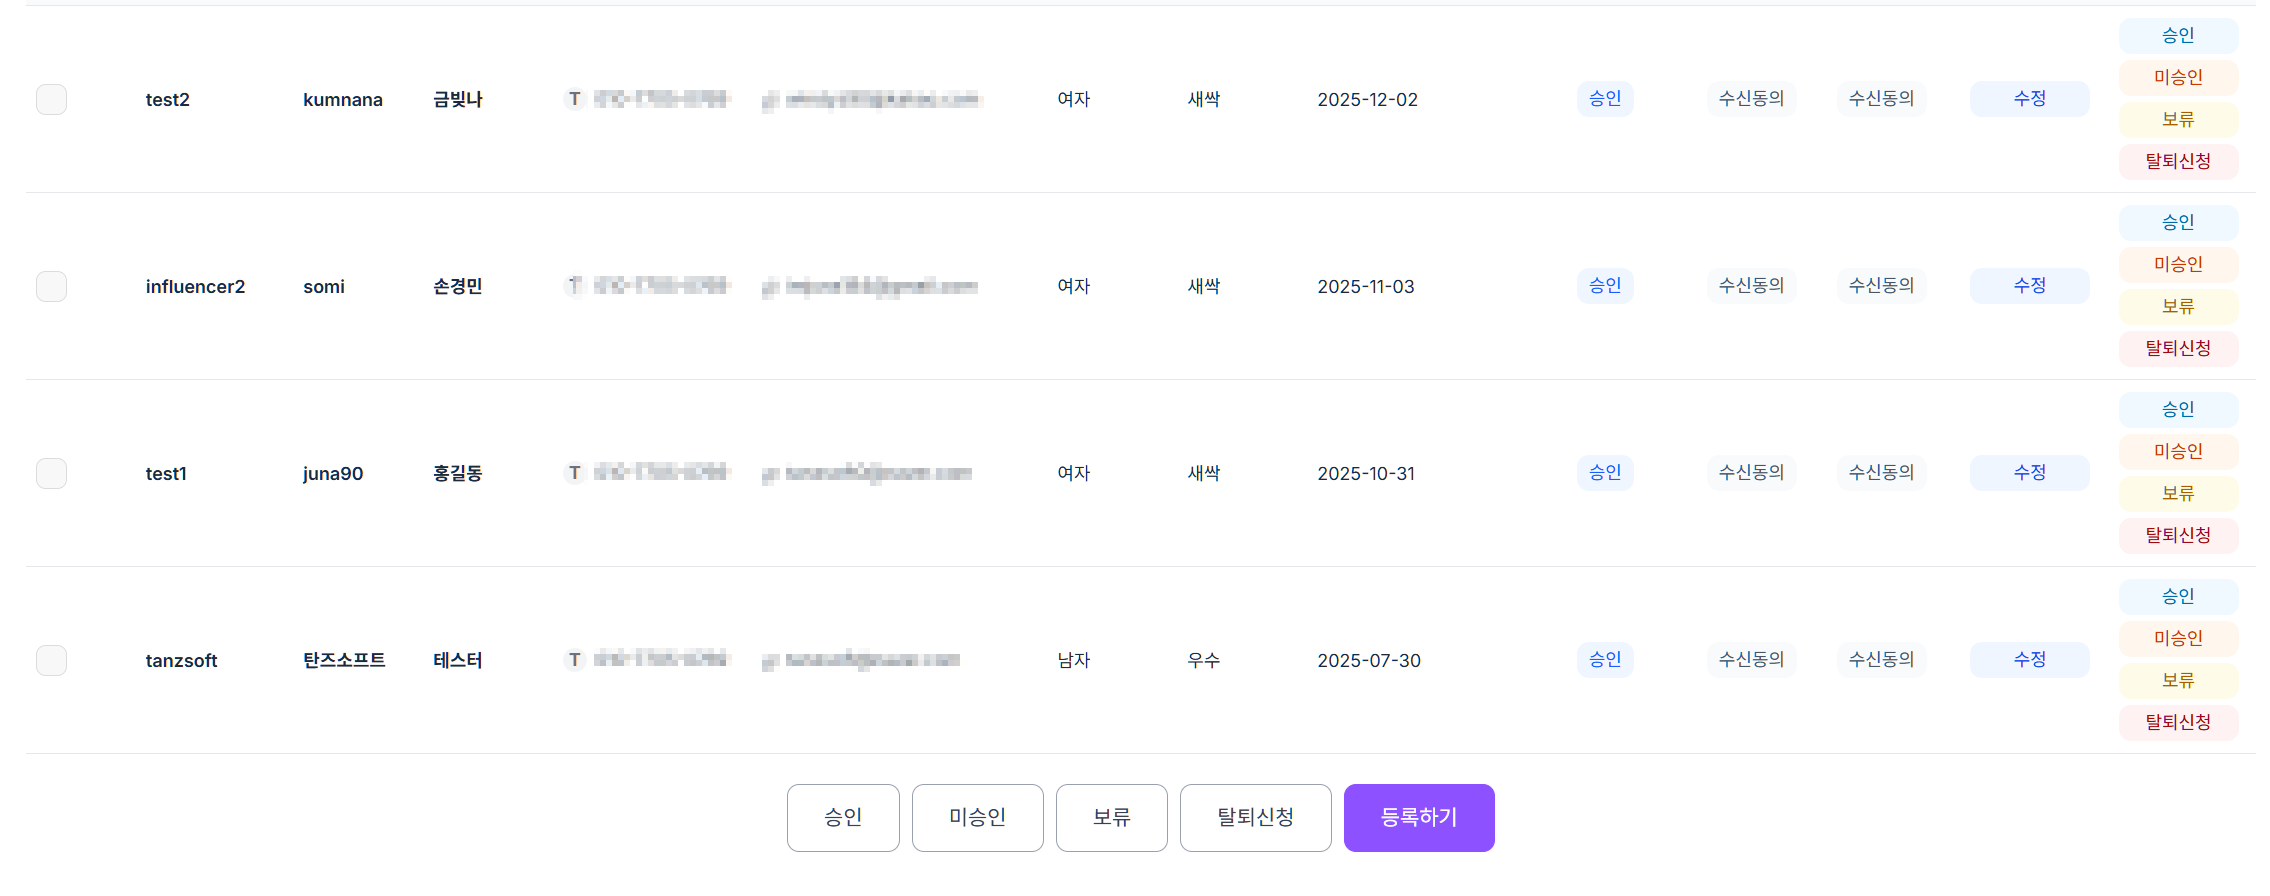Click the T phone icon in test1 row
The height and width of the screenshot is (896, 2270).
click(574, 473)
